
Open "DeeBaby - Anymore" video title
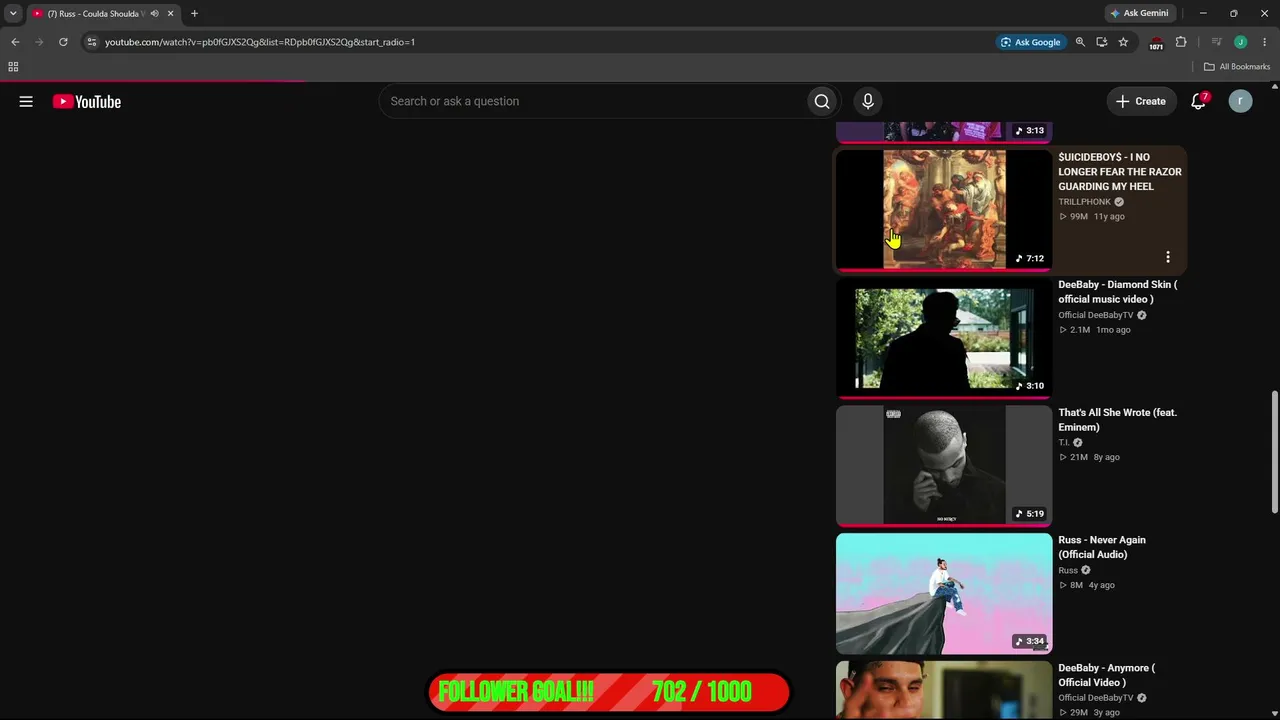pos(1106,675)
